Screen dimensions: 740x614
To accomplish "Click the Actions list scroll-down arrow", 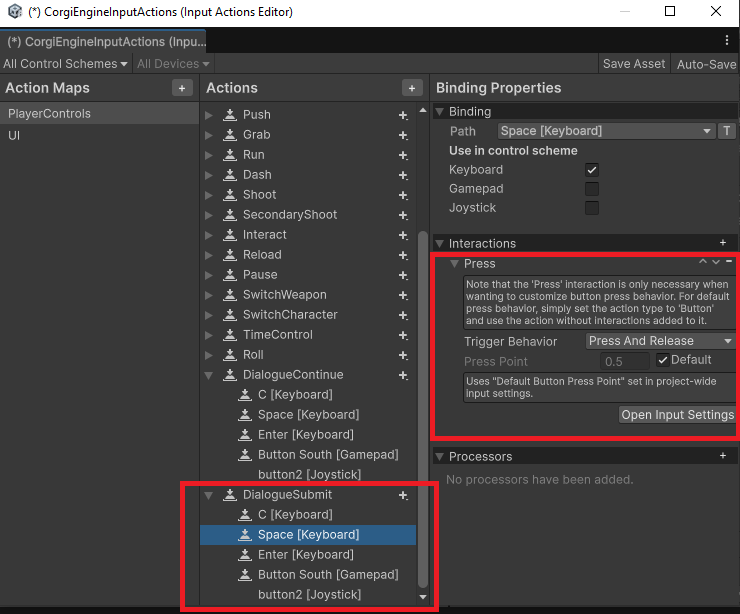I will point(423,597).
